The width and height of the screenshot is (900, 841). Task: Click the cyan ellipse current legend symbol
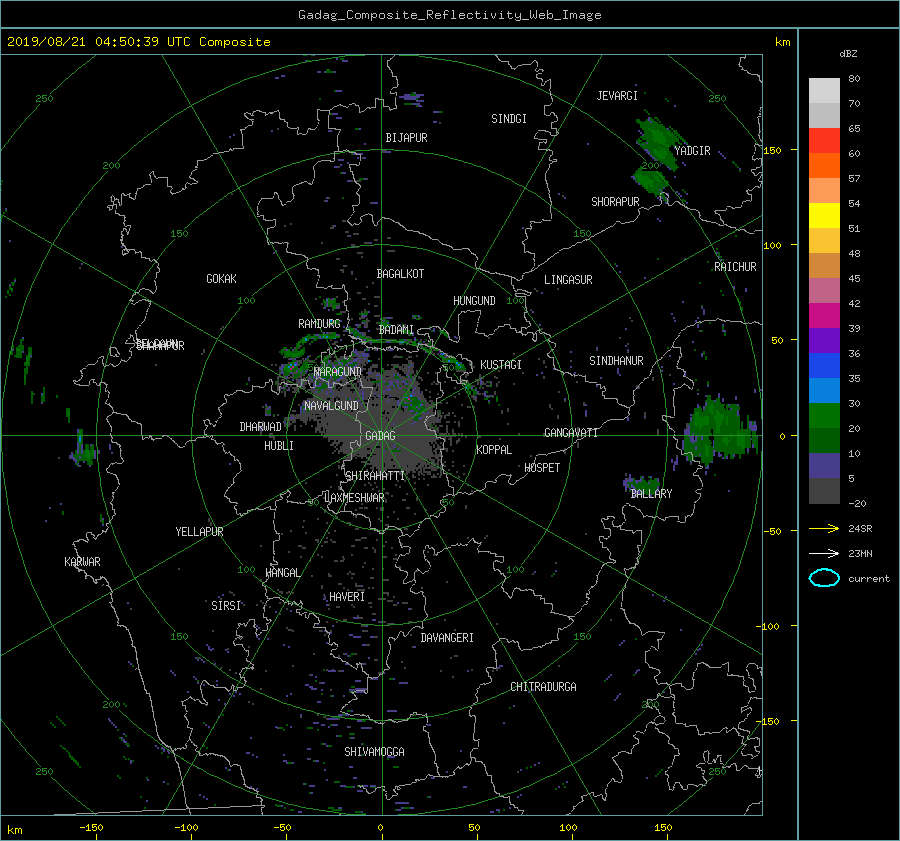point(824,578)
